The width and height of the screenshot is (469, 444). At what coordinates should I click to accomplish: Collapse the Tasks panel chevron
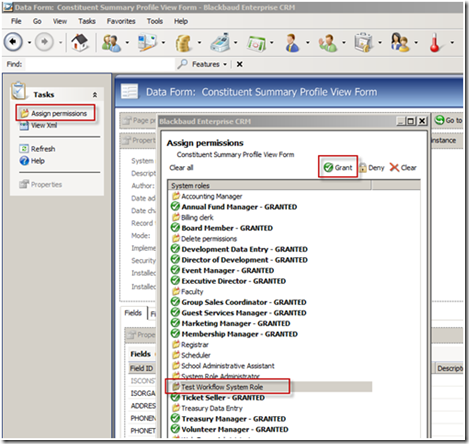(95, 95)
